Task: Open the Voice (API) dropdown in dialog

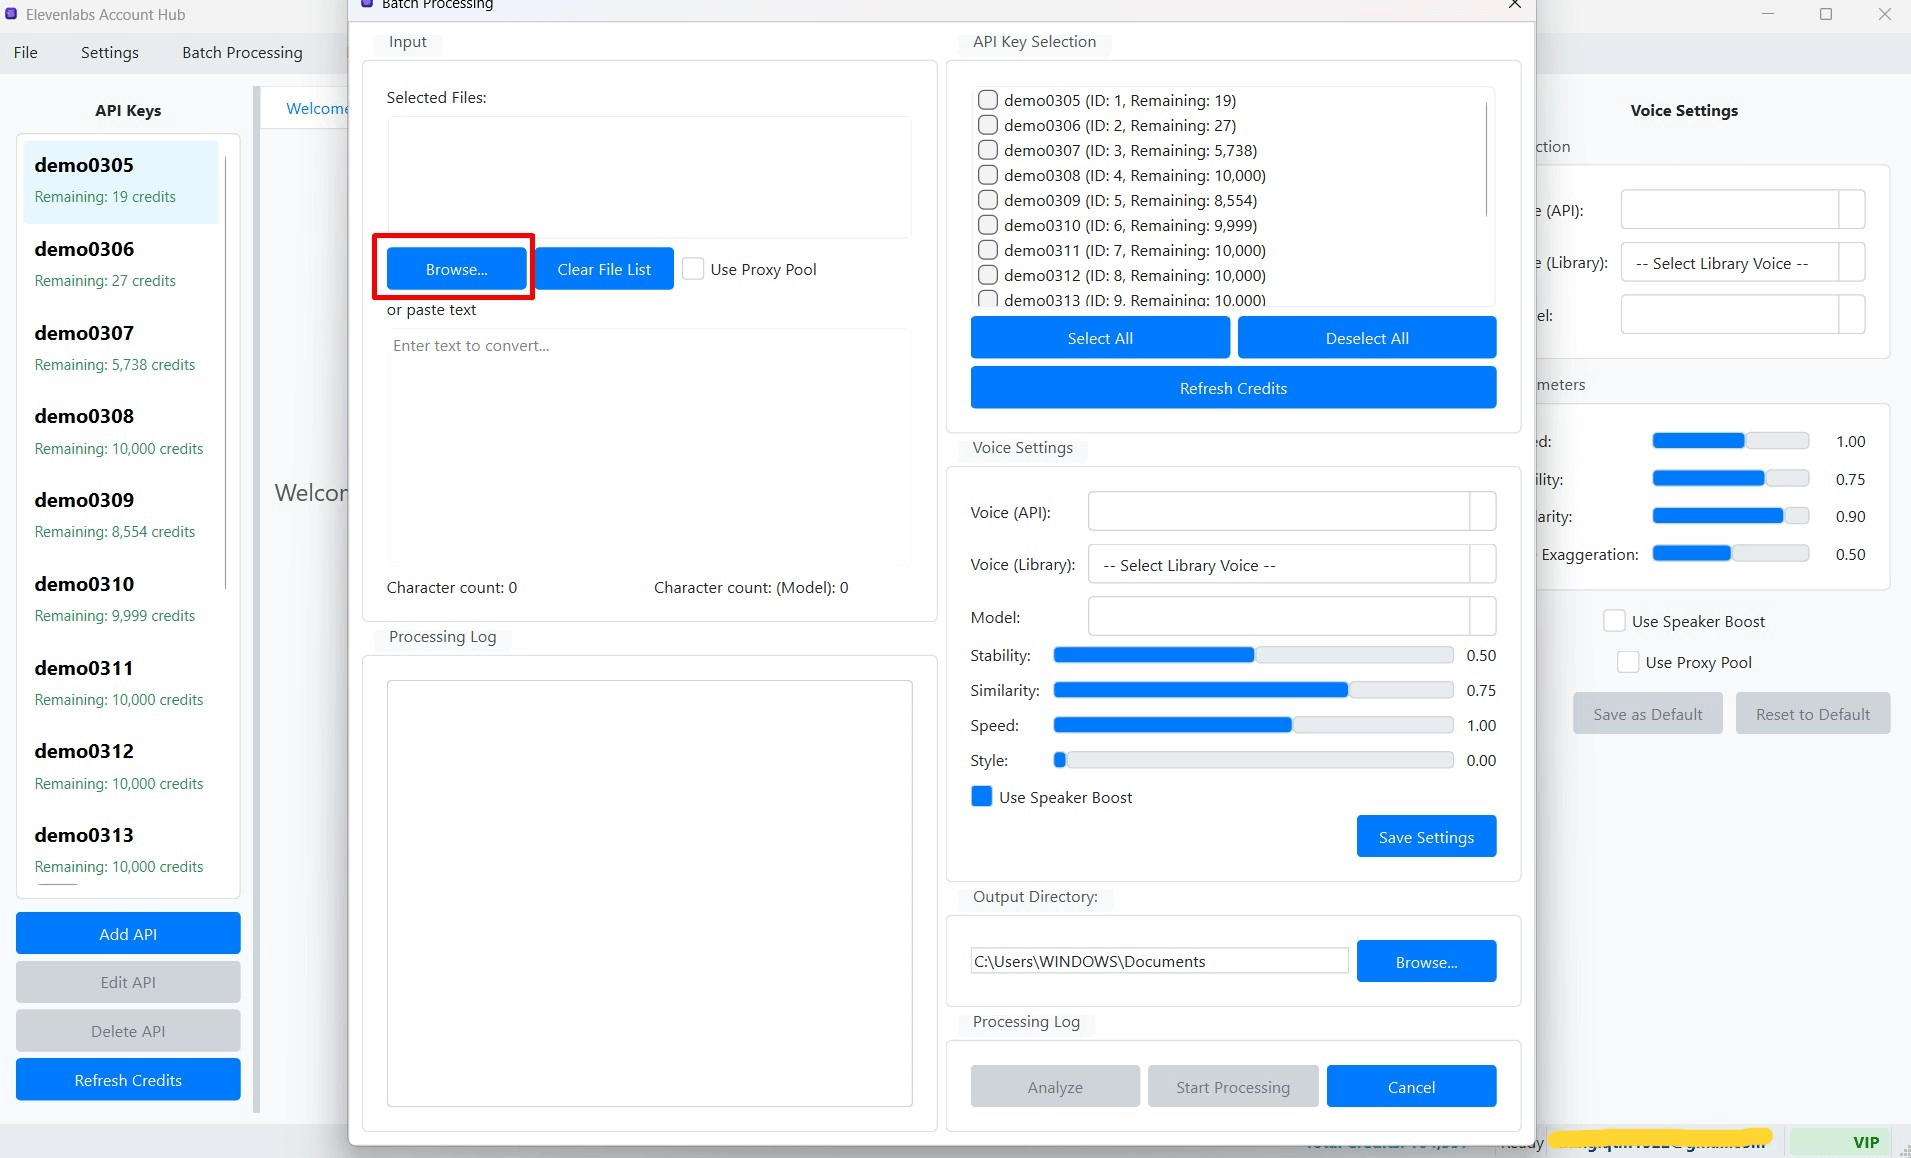Action: pyautogui.click(x=1292, y=512)
